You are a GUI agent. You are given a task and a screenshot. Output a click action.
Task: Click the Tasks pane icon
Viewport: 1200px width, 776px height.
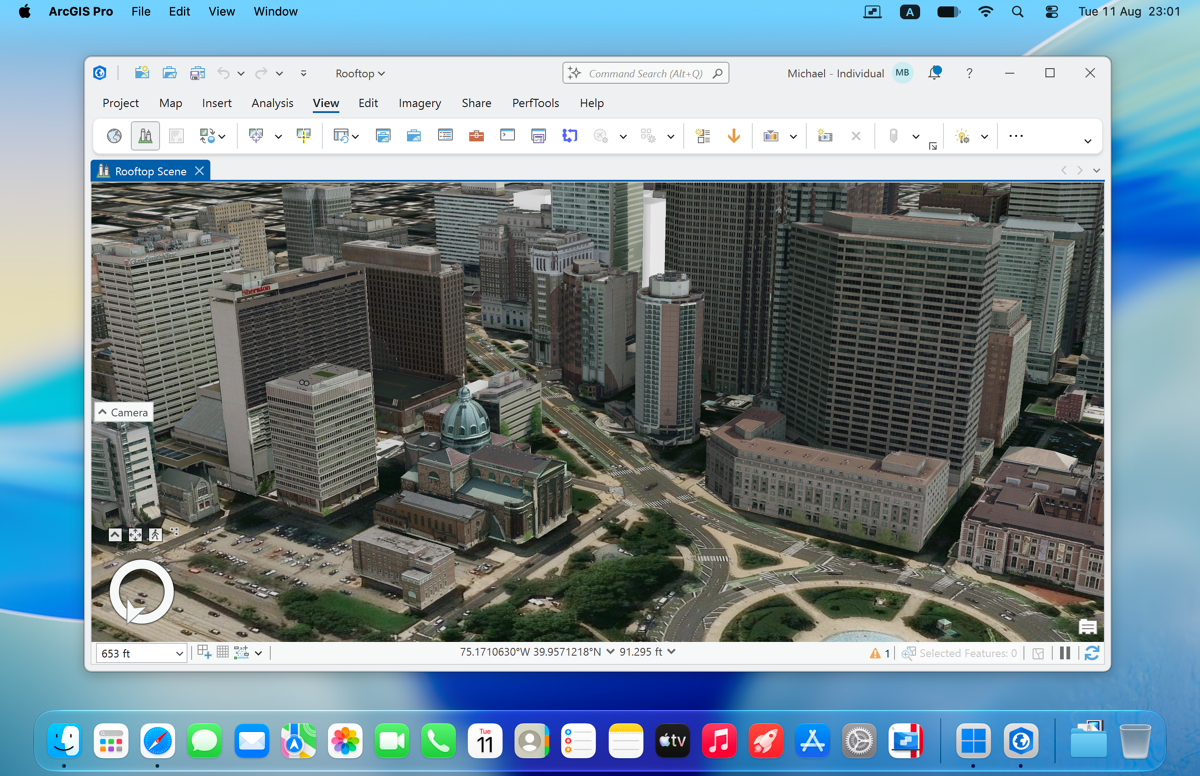coord(538,136)
